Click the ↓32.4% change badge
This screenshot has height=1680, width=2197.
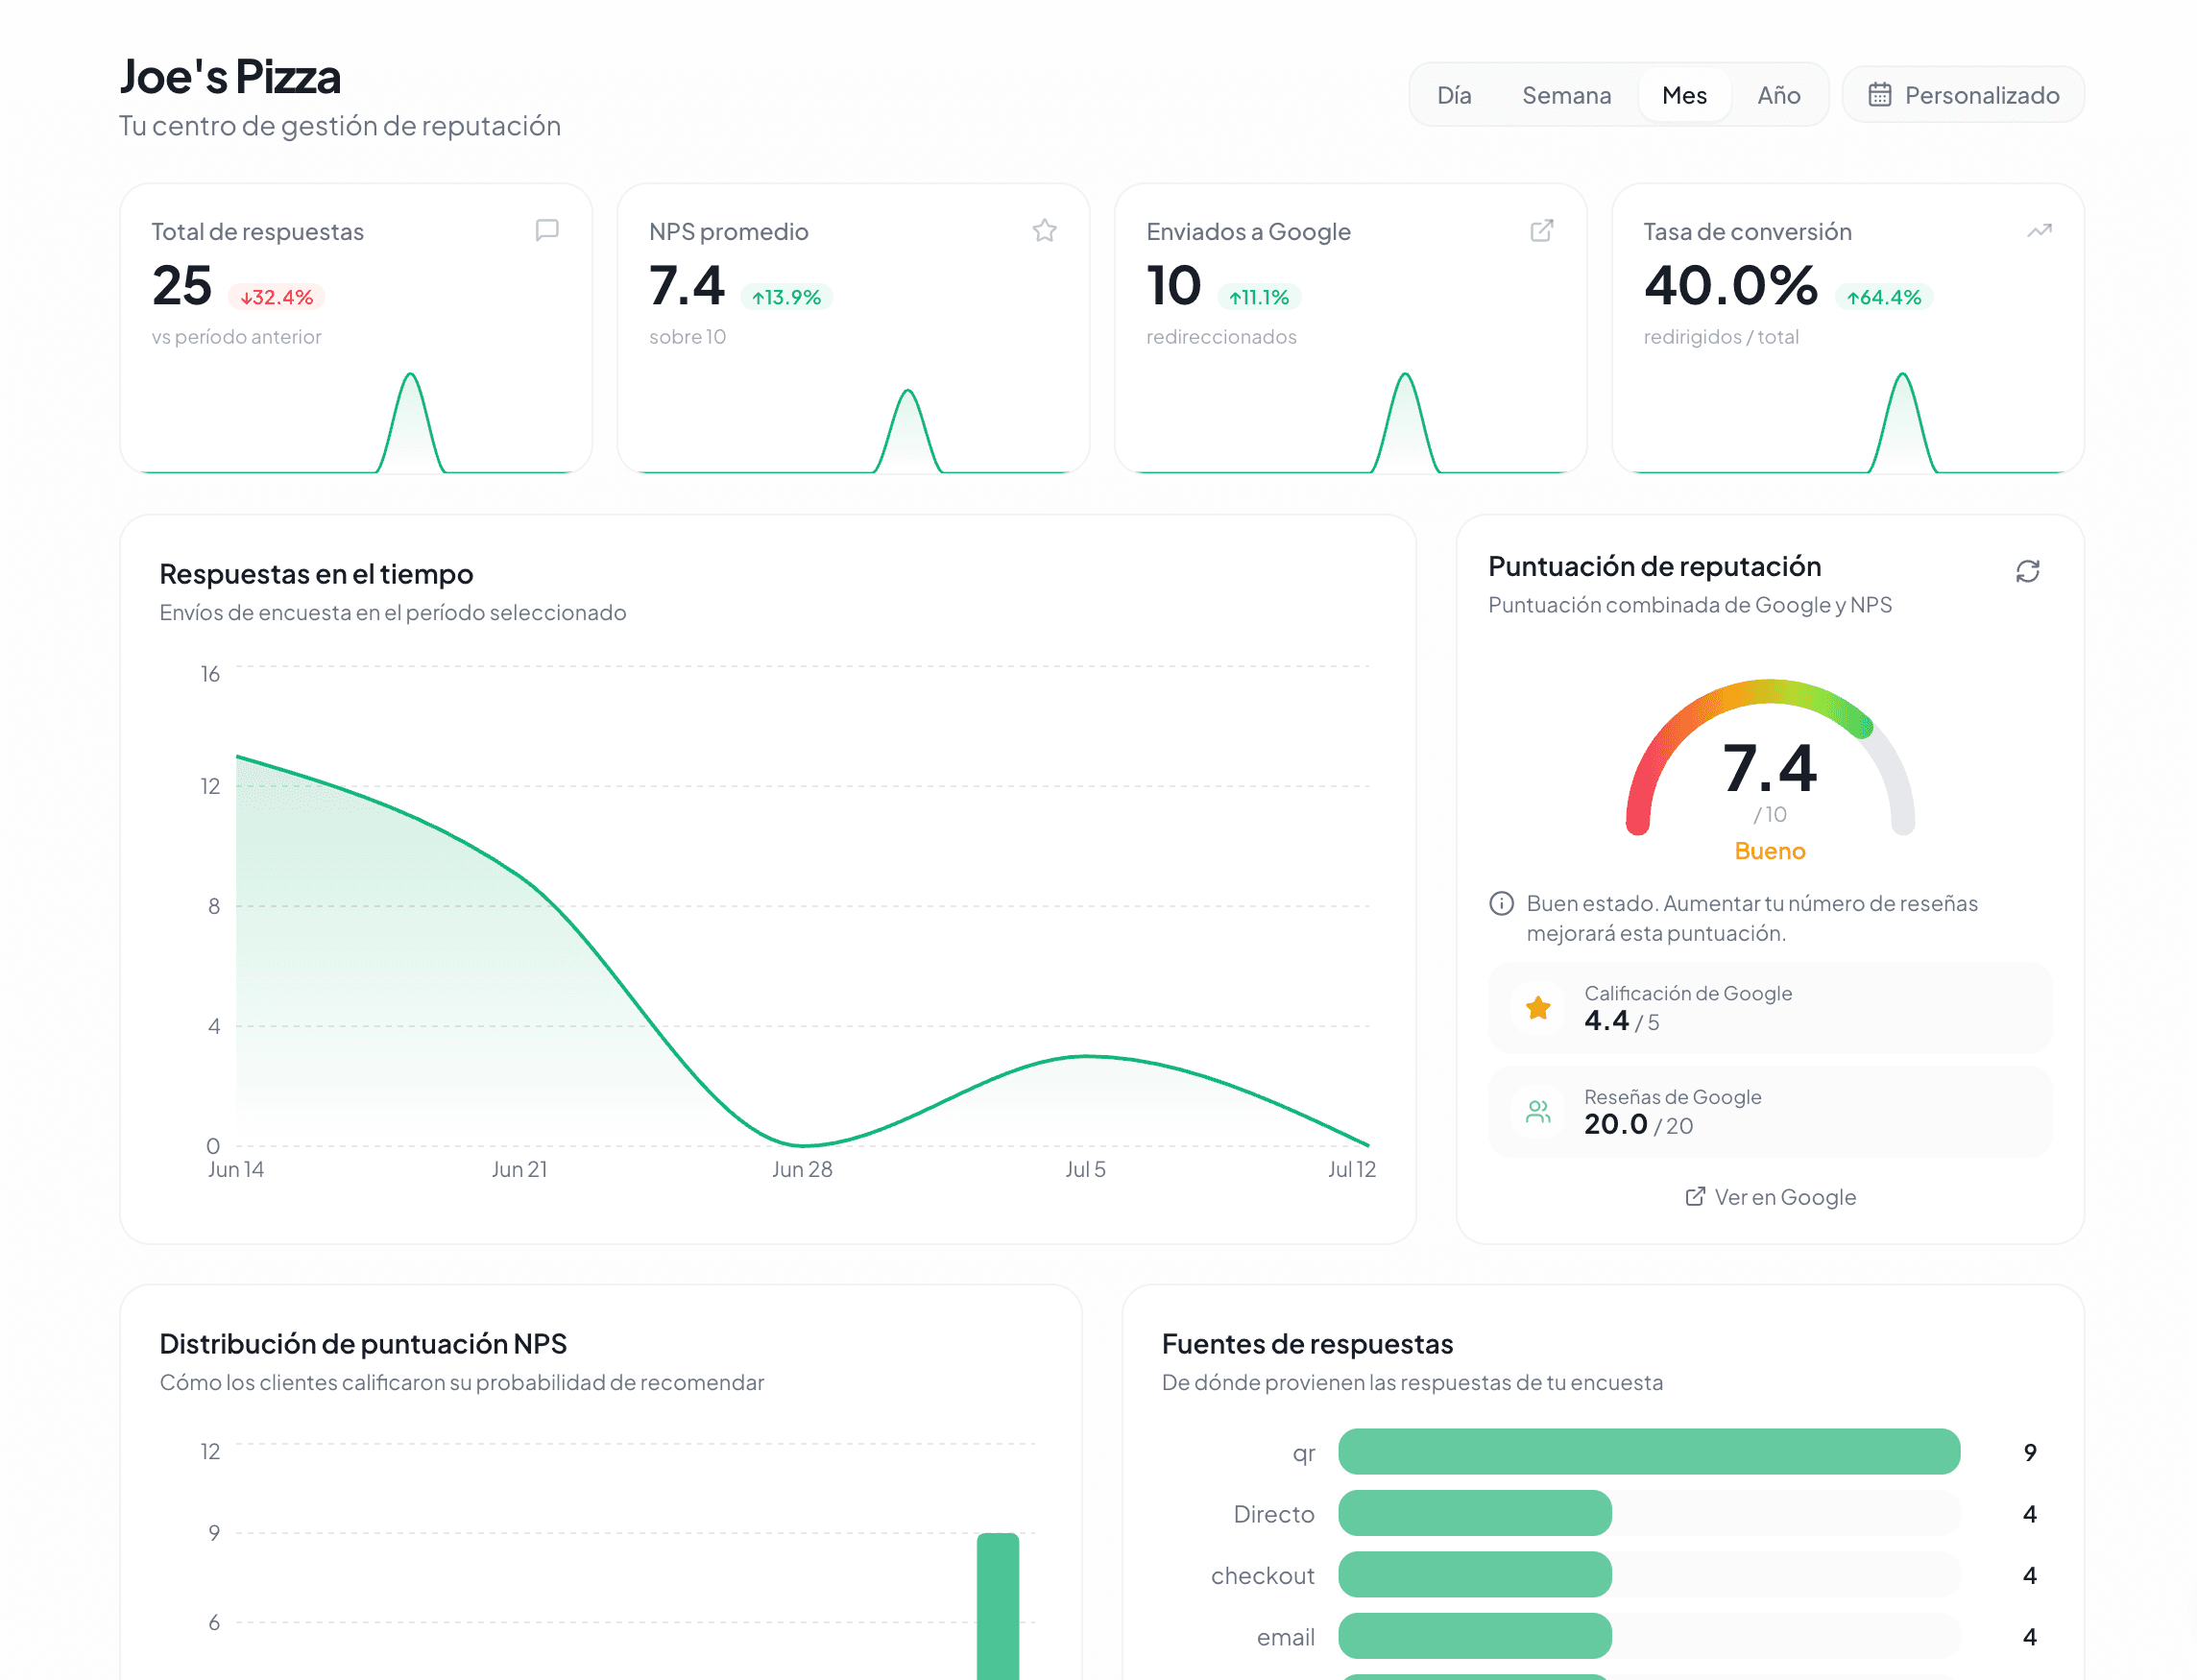[x=277, y=297]
